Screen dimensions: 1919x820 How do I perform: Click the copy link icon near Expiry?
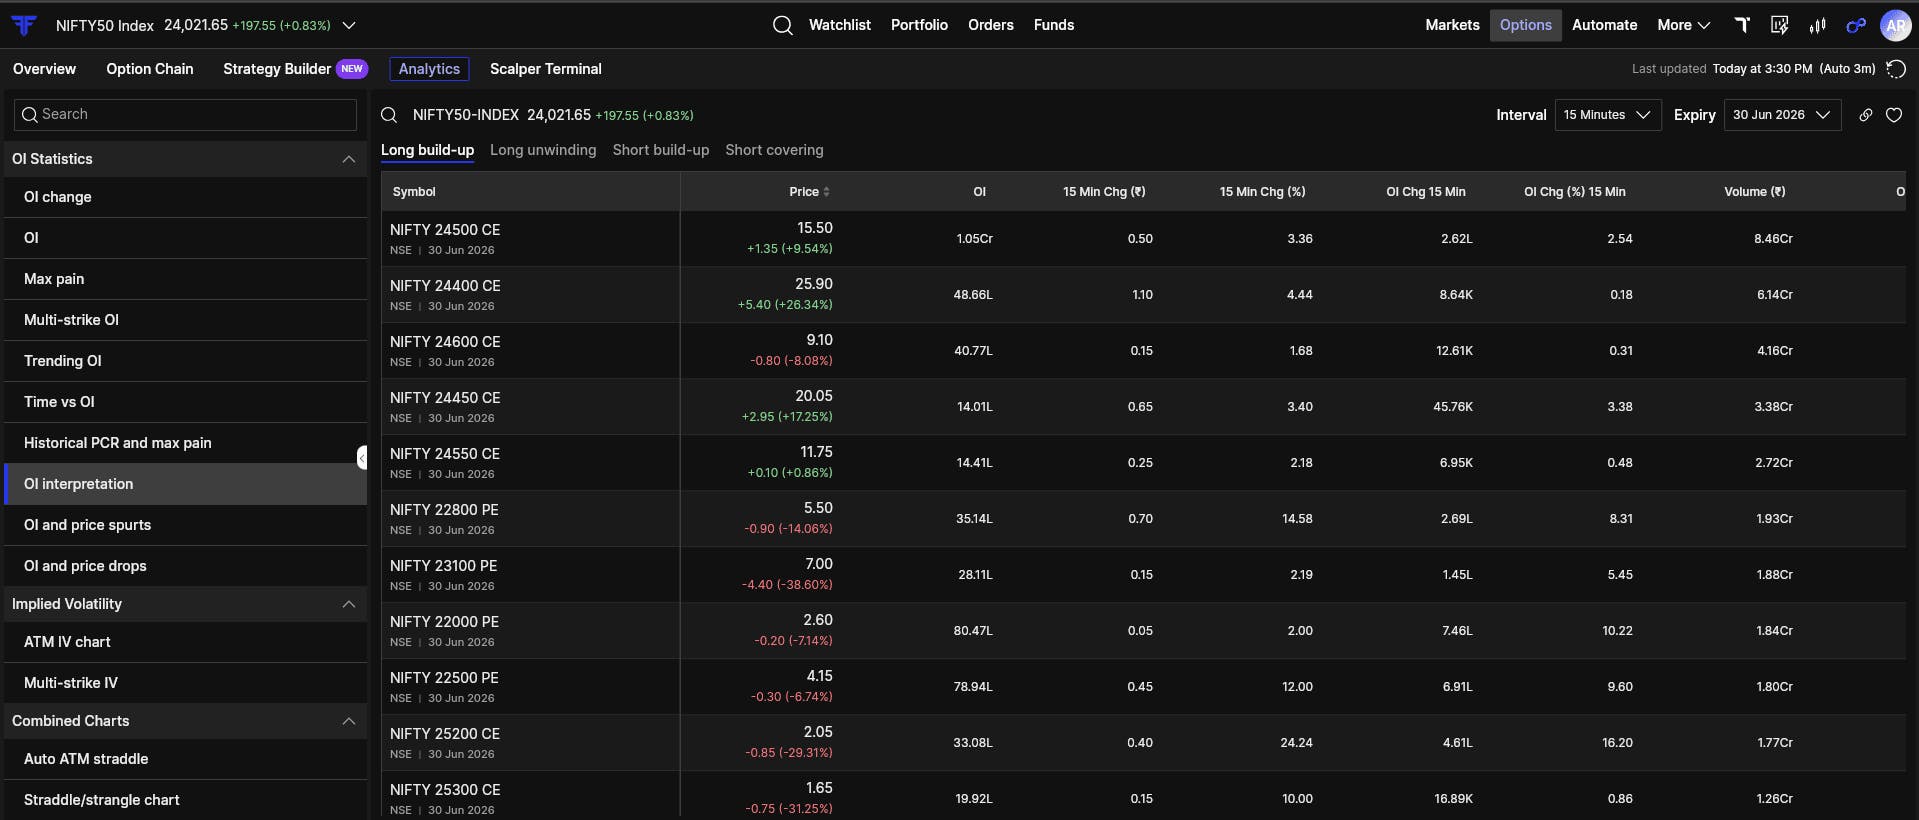point(1865,115)
